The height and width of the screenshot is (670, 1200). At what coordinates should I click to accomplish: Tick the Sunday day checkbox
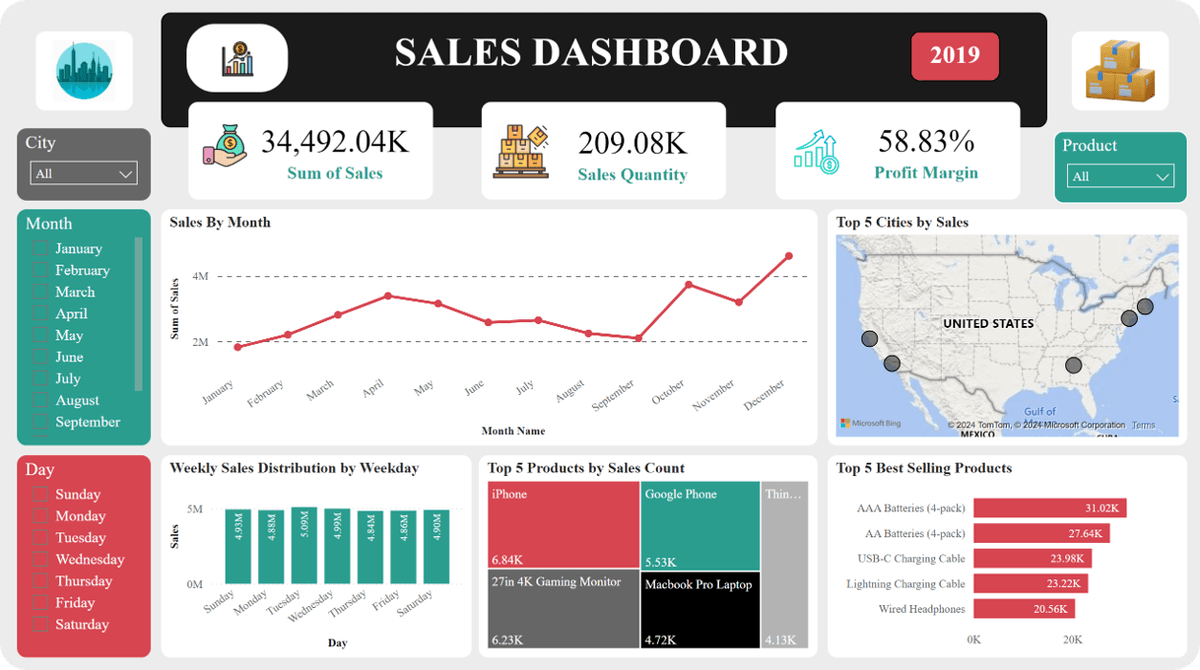40,495
